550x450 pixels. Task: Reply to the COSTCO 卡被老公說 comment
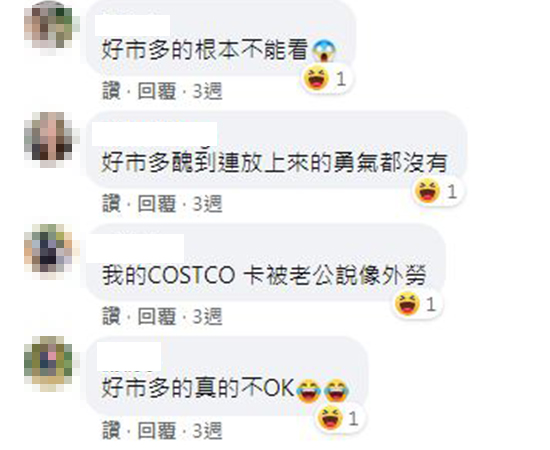point(156,316)
